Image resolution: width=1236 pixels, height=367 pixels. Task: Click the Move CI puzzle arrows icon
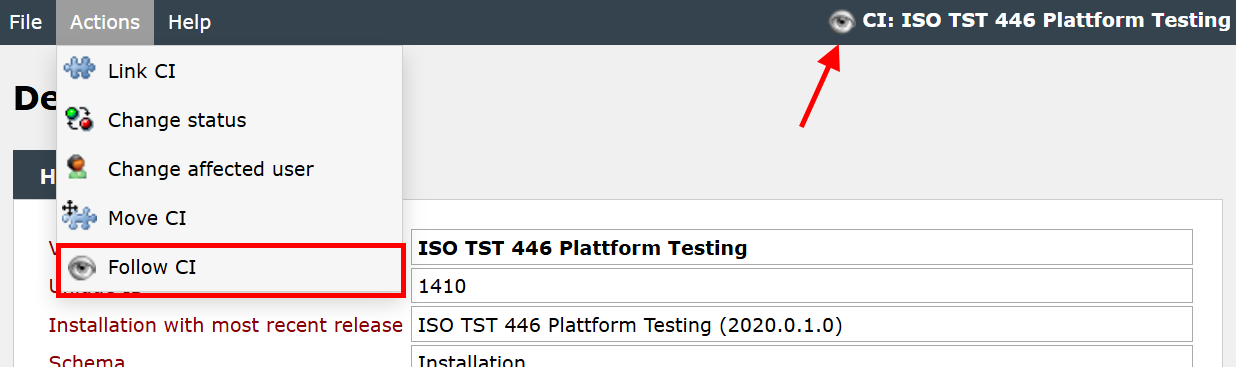(79, 216)
